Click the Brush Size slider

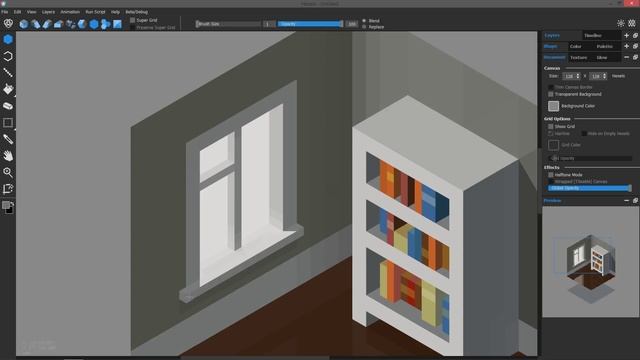(x=228, y=24)
